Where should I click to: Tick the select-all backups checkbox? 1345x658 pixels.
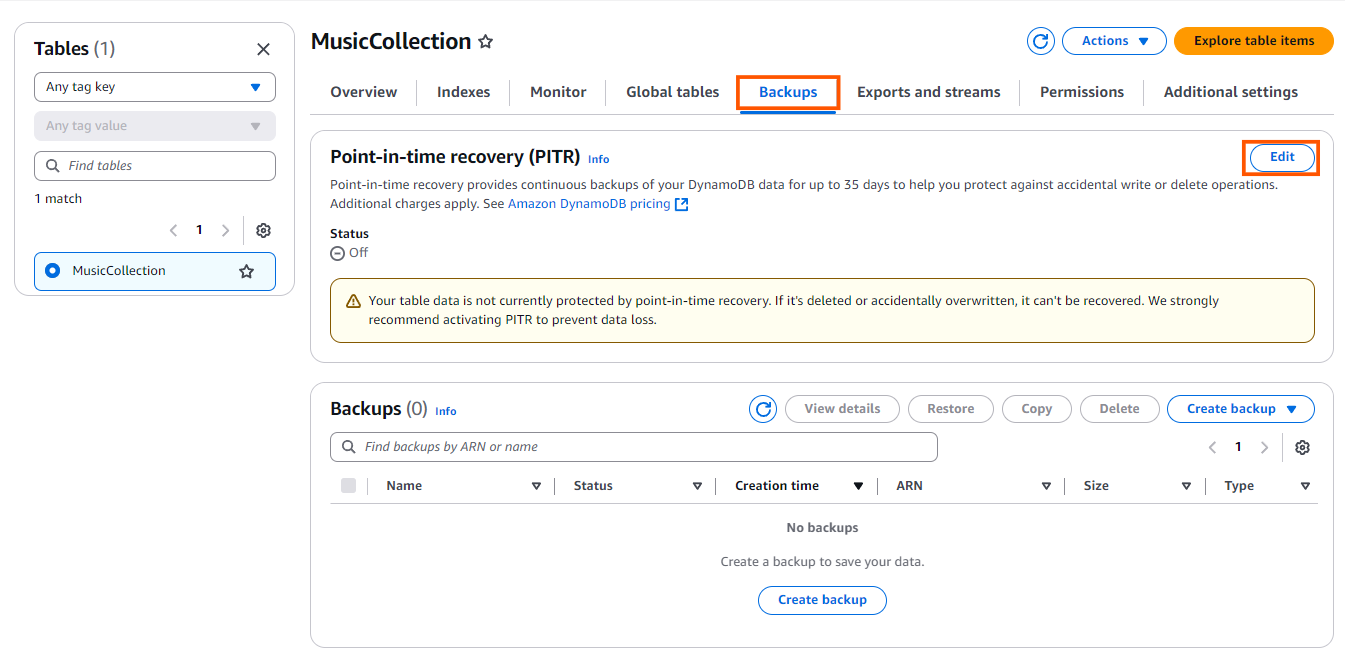(348, 486)
